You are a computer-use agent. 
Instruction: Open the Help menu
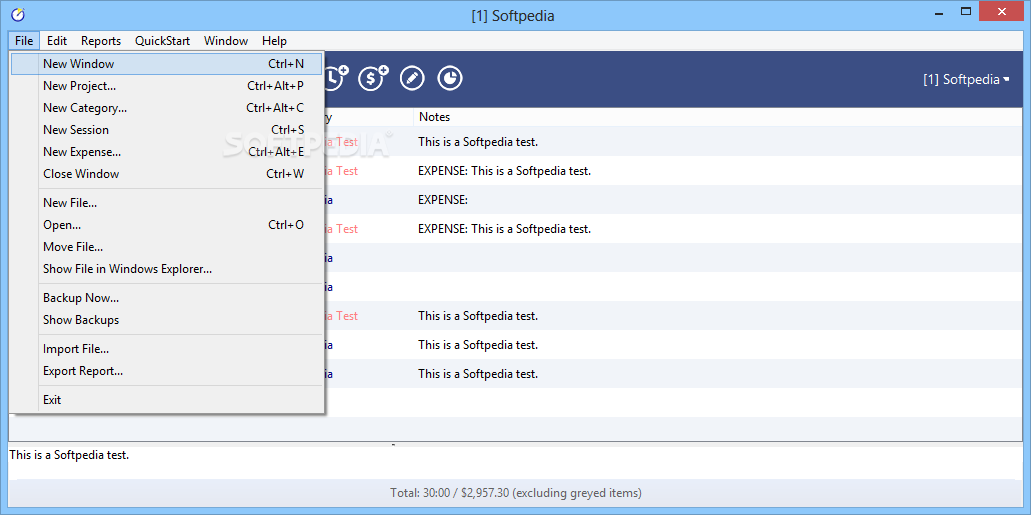point(274,41)
